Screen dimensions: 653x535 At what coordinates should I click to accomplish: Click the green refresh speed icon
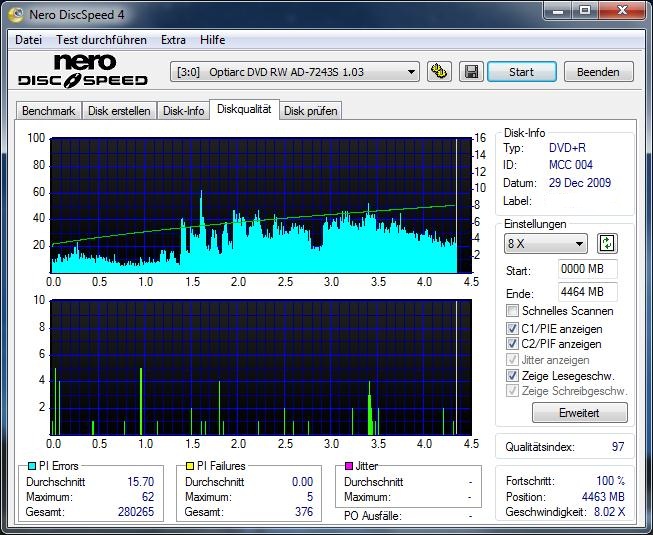[x=607, y=243]
